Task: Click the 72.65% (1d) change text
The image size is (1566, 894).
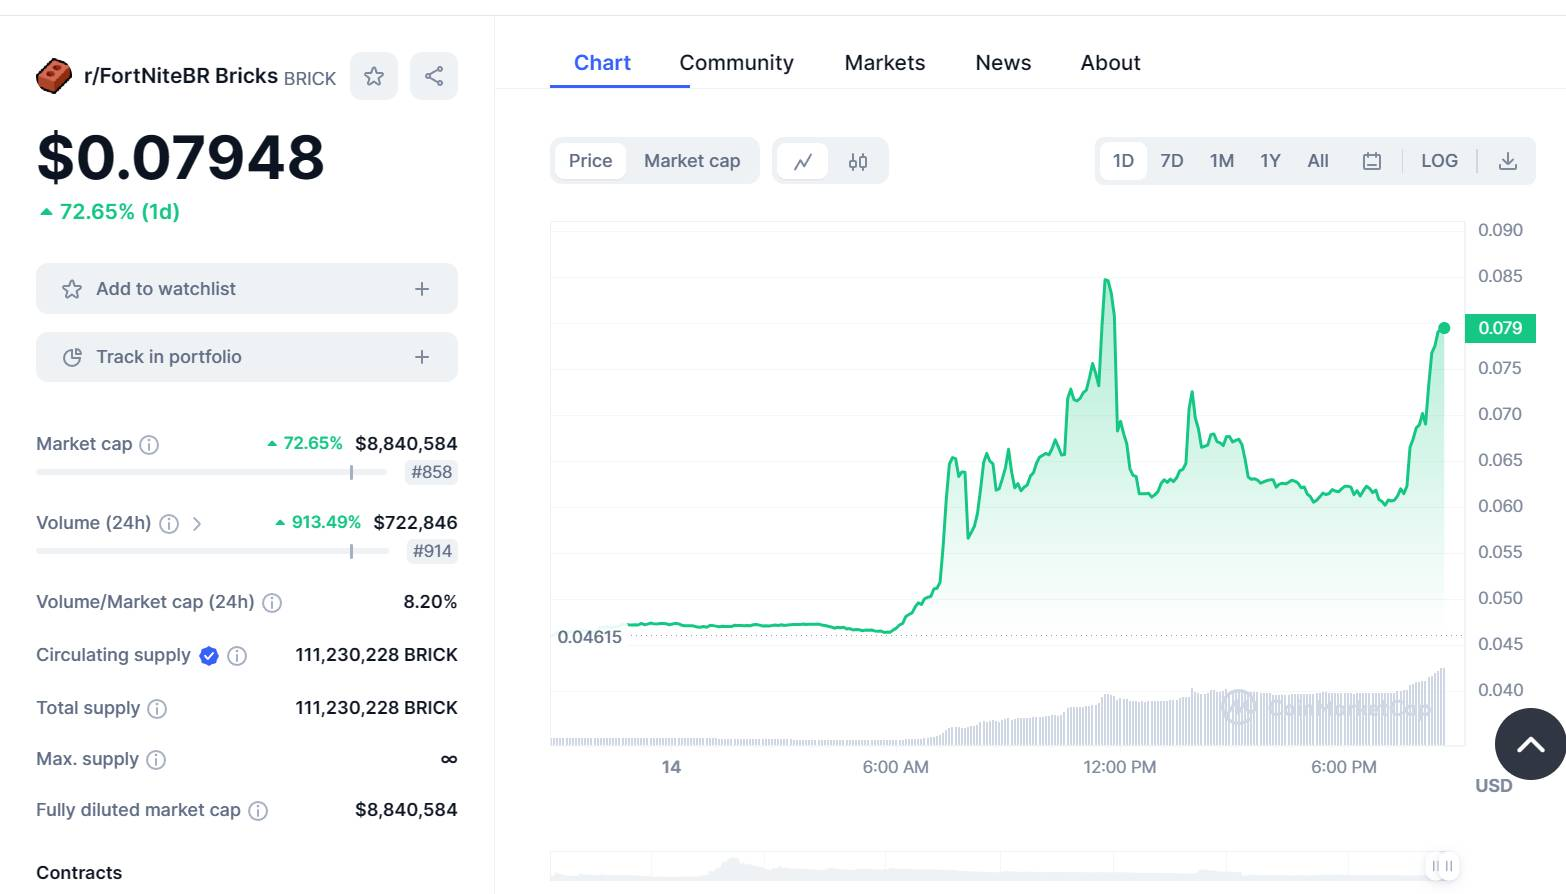Action: click(120, 212)
